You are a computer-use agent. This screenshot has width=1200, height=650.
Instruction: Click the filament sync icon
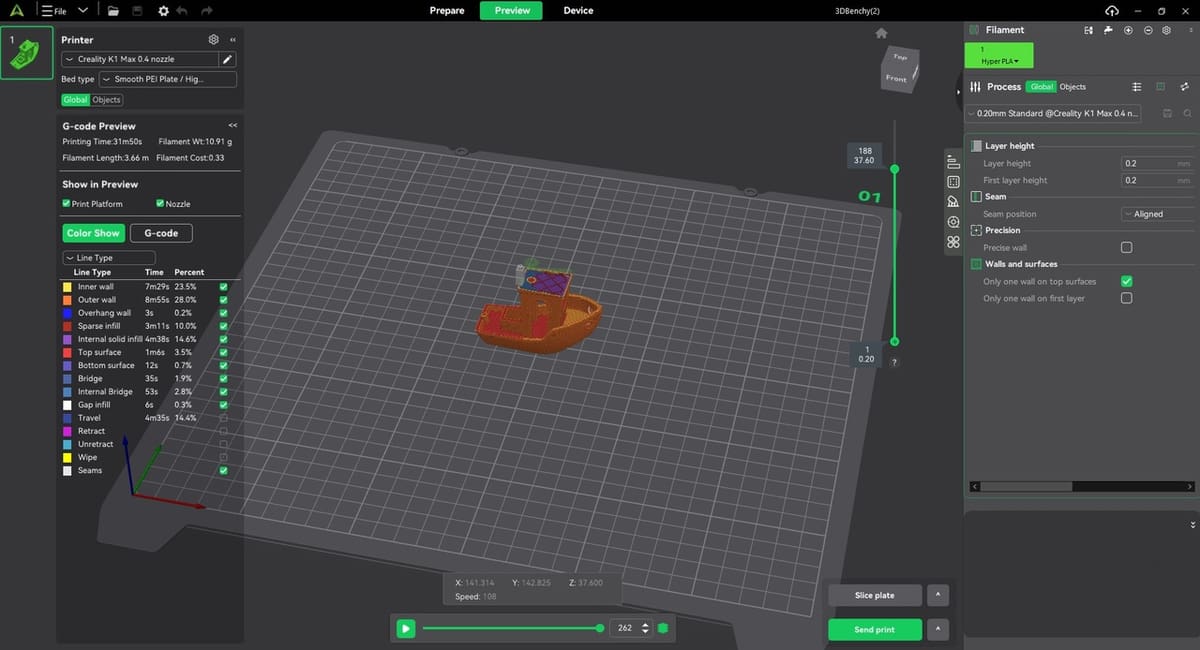[x=1089, y=30]
